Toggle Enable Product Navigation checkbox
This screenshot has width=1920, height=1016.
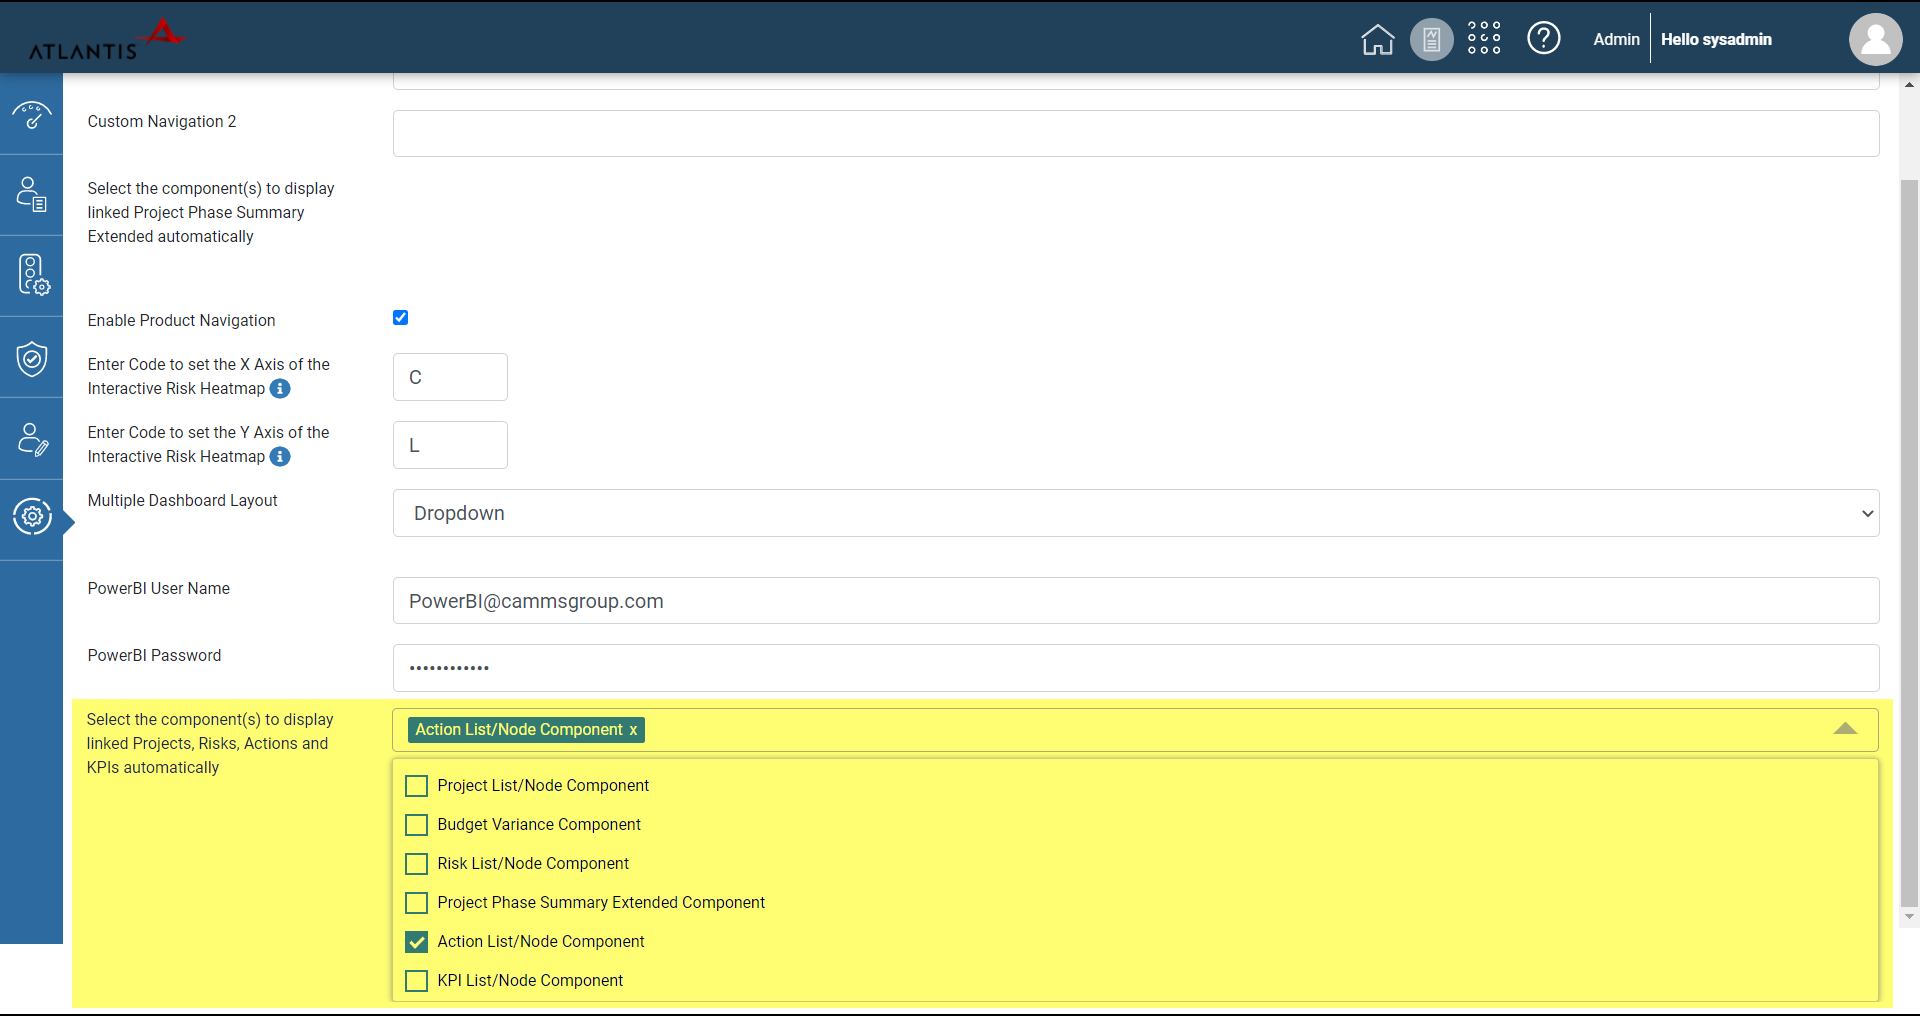pyautogui.click(x=400, y=318)
